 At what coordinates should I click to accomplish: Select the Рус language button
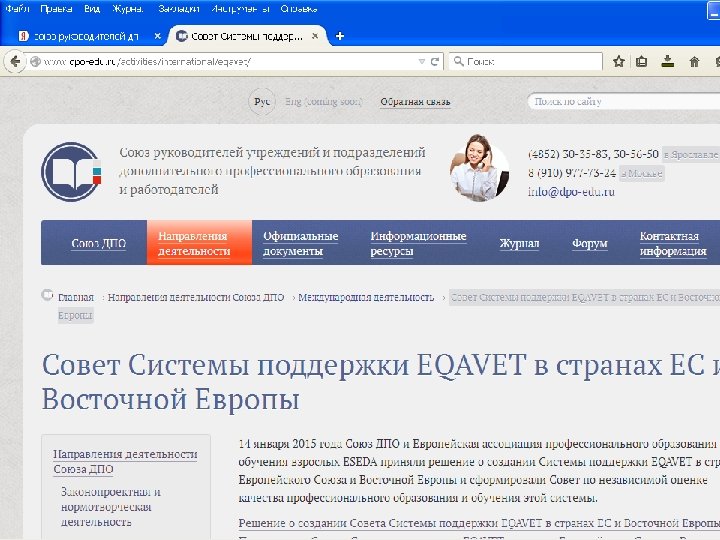262,101
